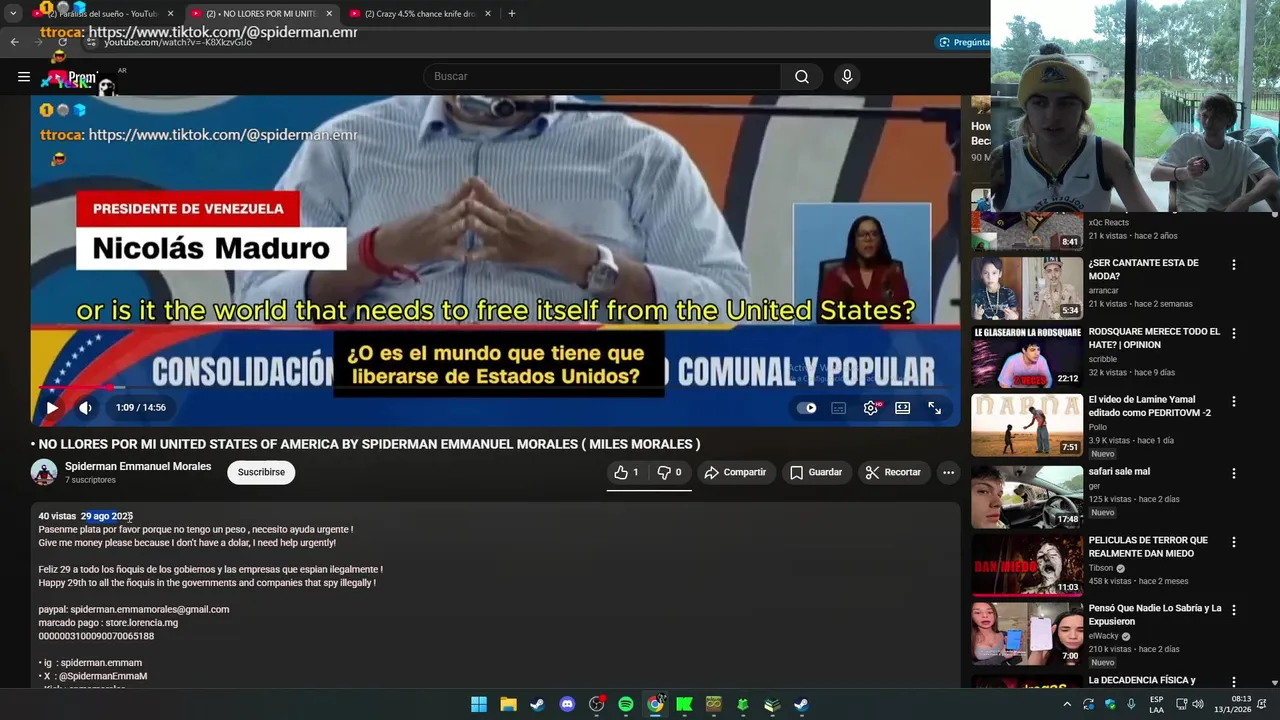
Task: Switch to theater mode view
Action: click(903, 408)
